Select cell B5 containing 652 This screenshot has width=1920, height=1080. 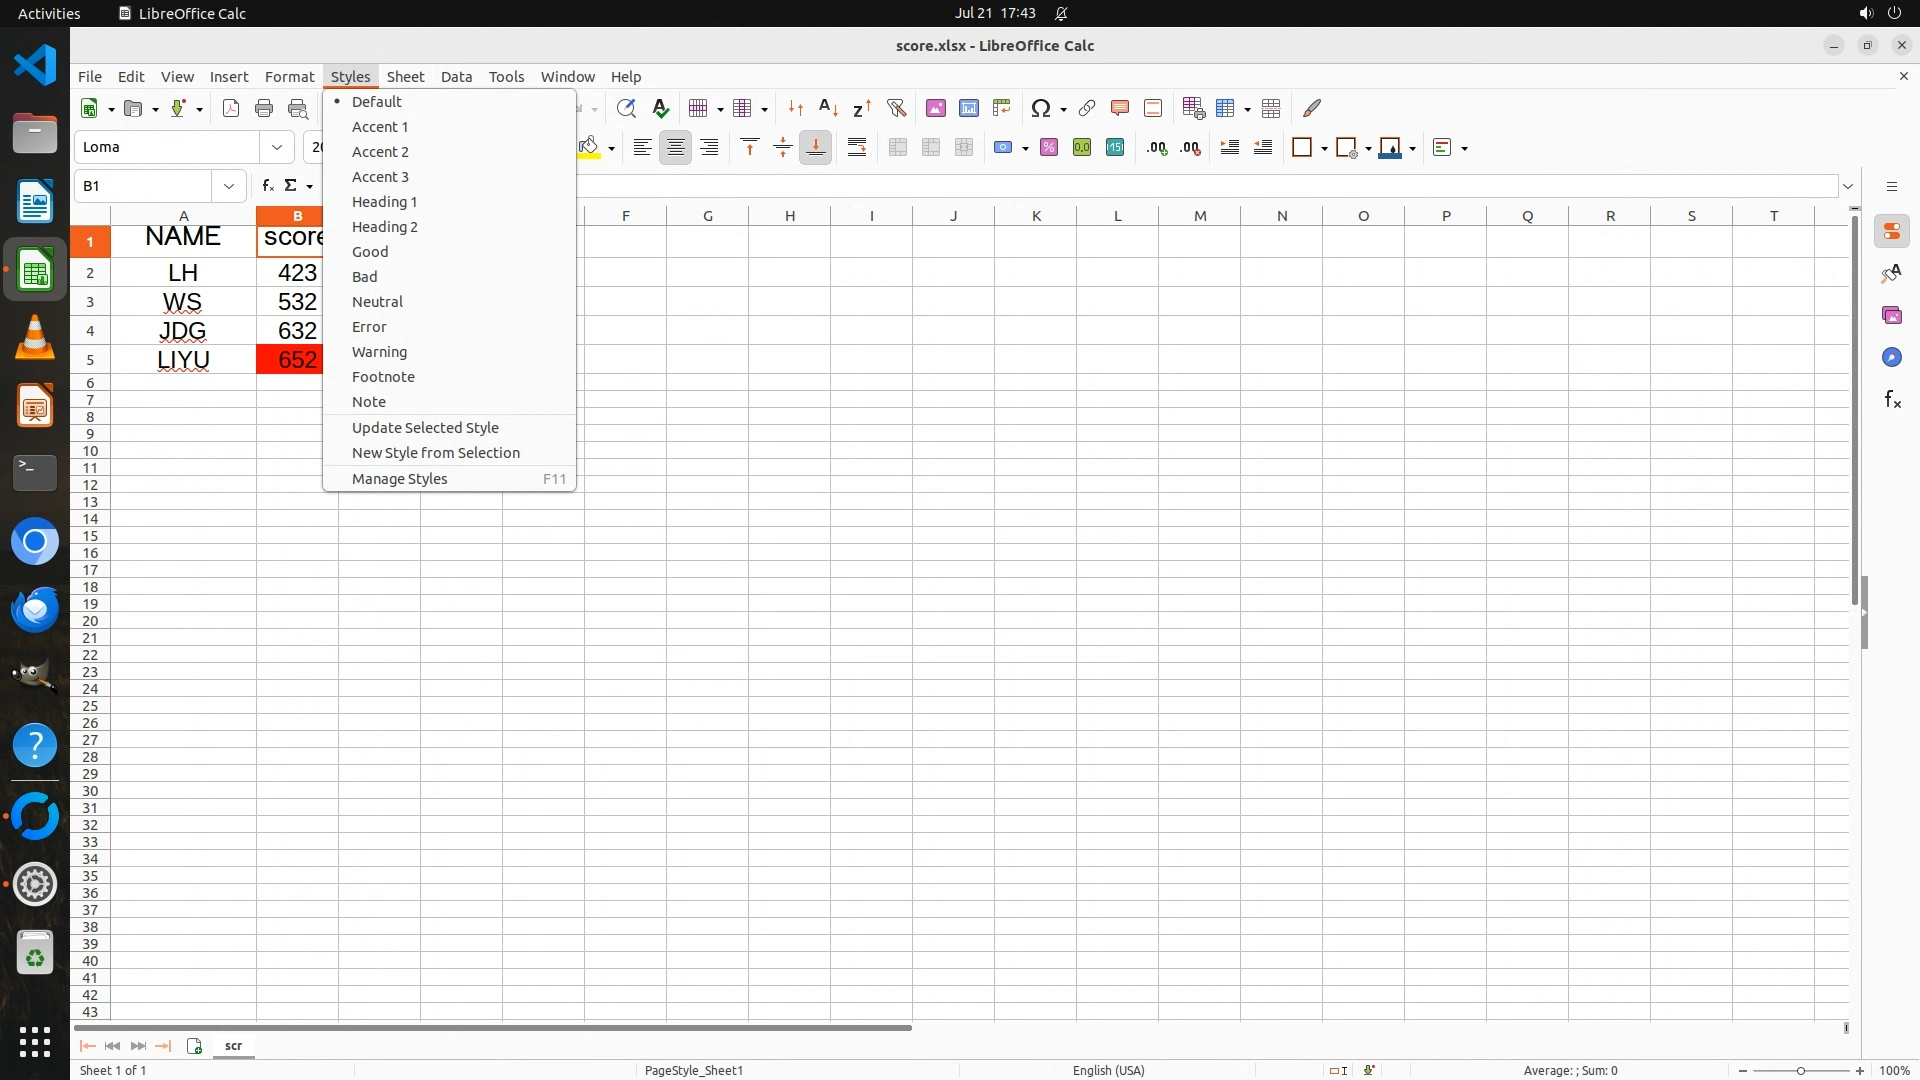pyautogui.click(x=289, y=360)
